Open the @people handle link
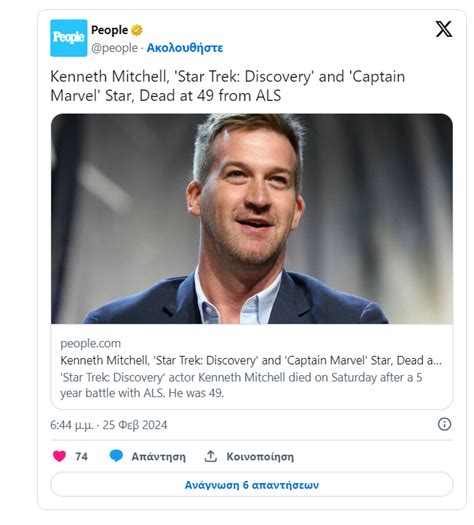474x525 pixels. pos(114,48)
